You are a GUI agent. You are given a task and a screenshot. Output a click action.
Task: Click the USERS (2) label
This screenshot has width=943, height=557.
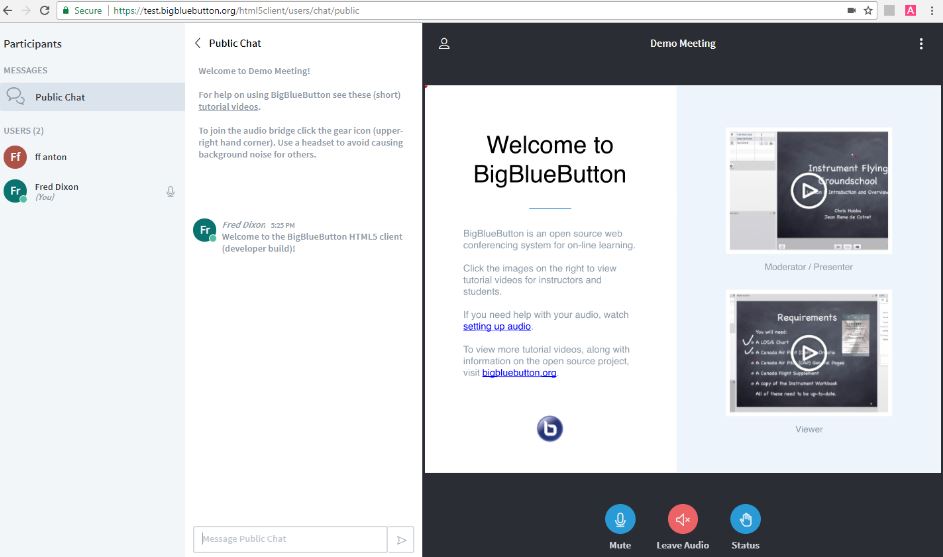click(x=23, y=131)
